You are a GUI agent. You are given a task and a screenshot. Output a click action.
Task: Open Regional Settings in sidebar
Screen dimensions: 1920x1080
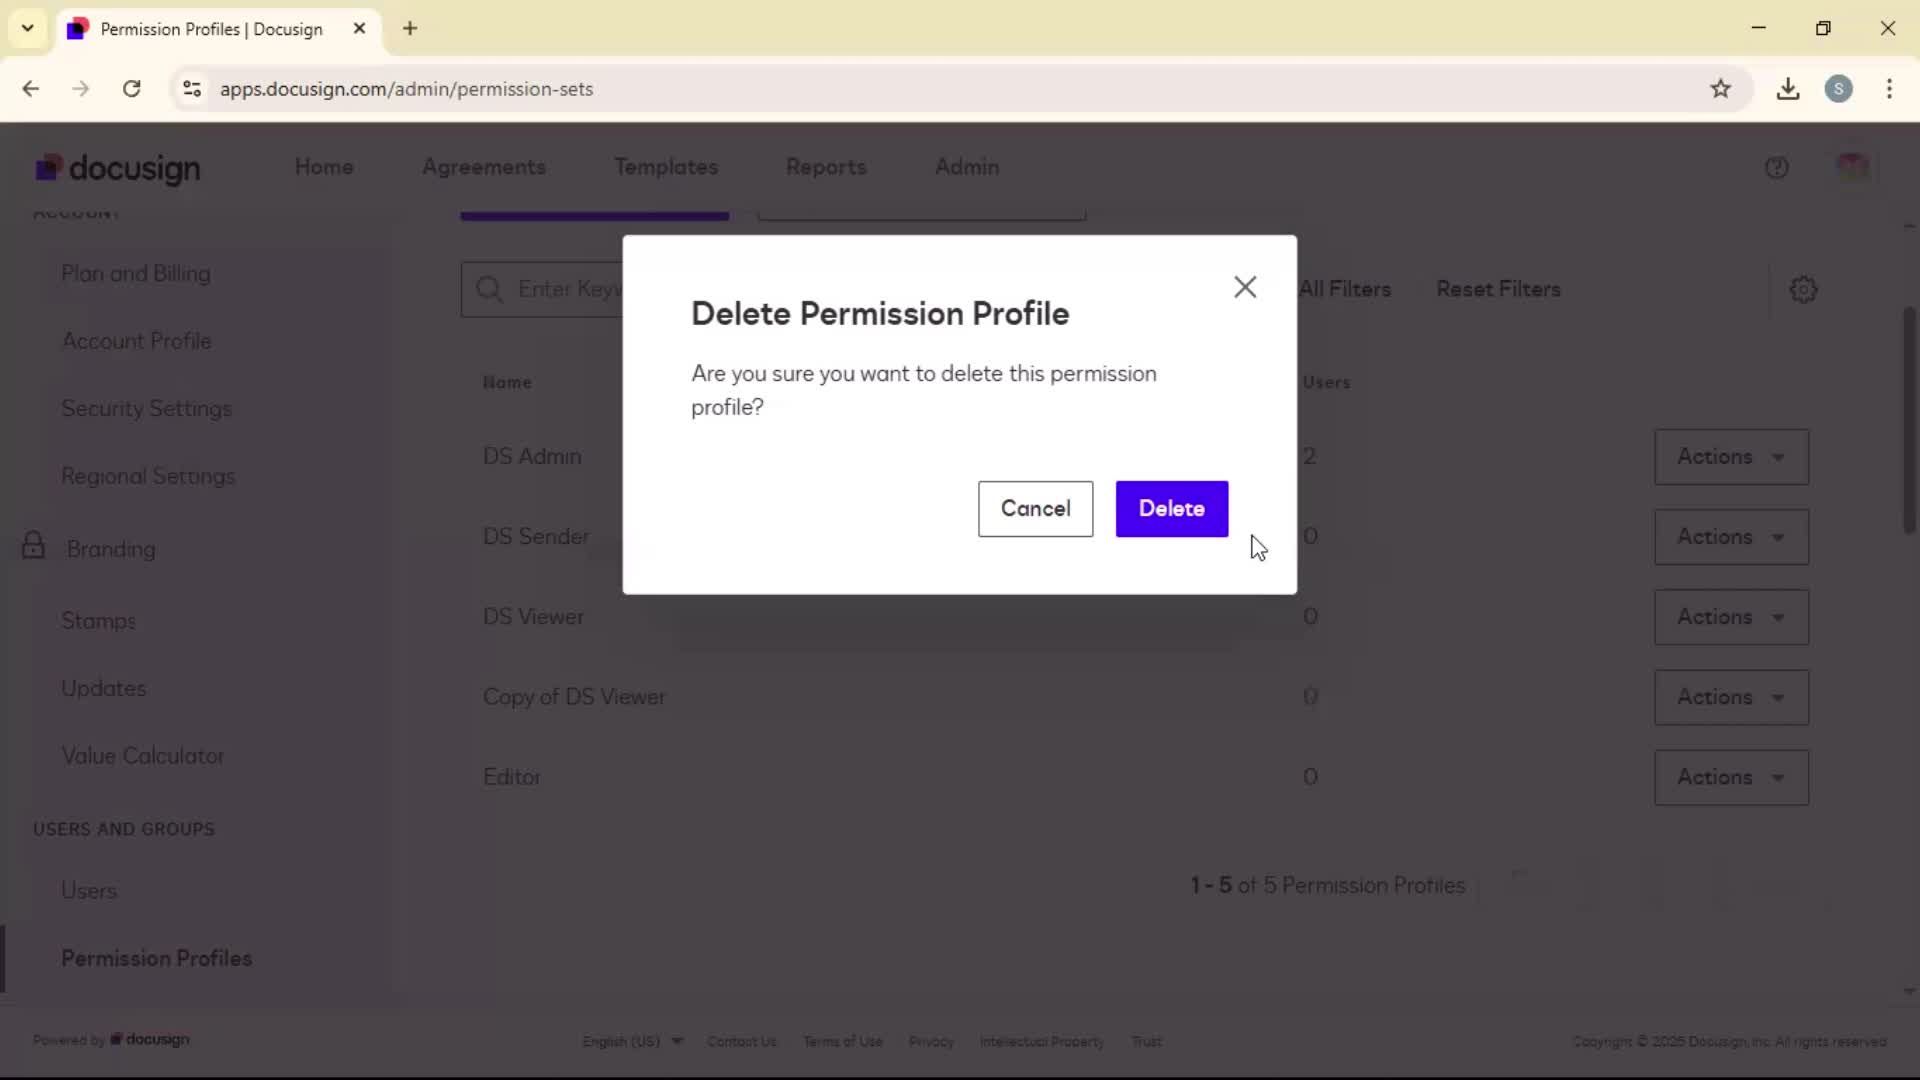point(148,477)
